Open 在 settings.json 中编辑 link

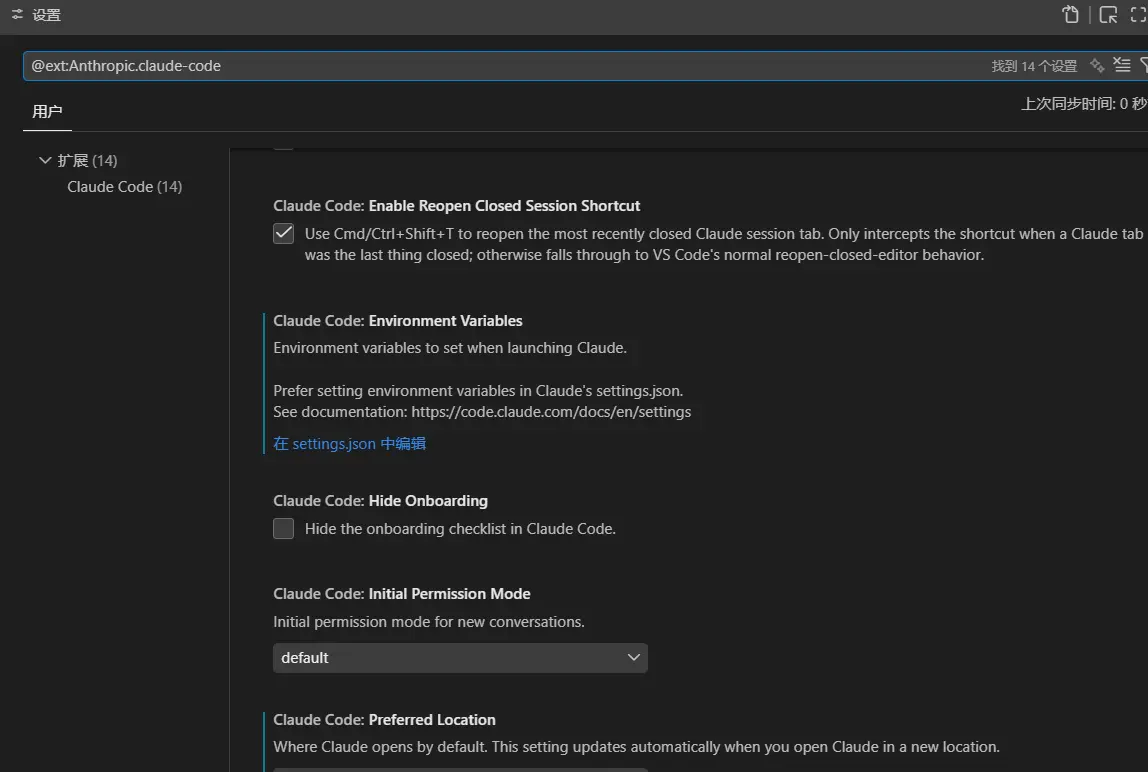tap(349, 443)
